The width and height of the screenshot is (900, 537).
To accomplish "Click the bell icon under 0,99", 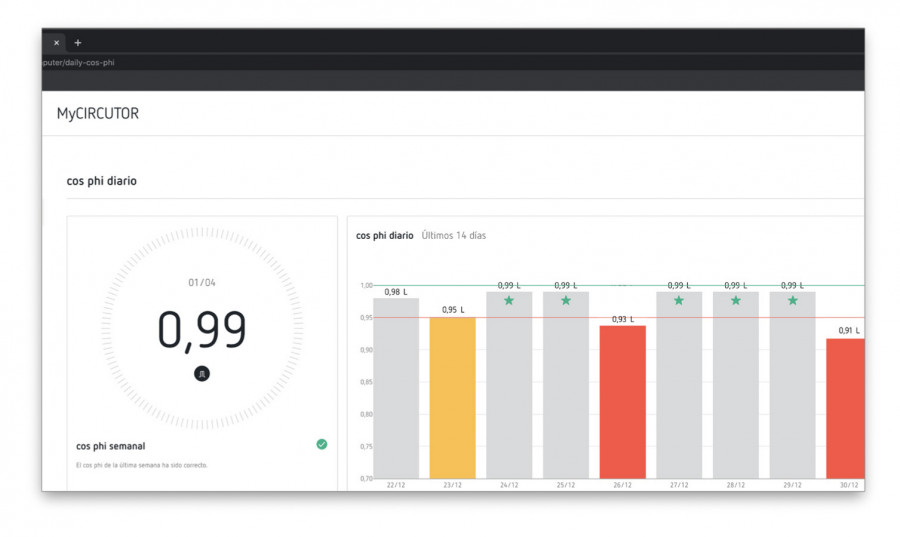I will click(201, 373).
